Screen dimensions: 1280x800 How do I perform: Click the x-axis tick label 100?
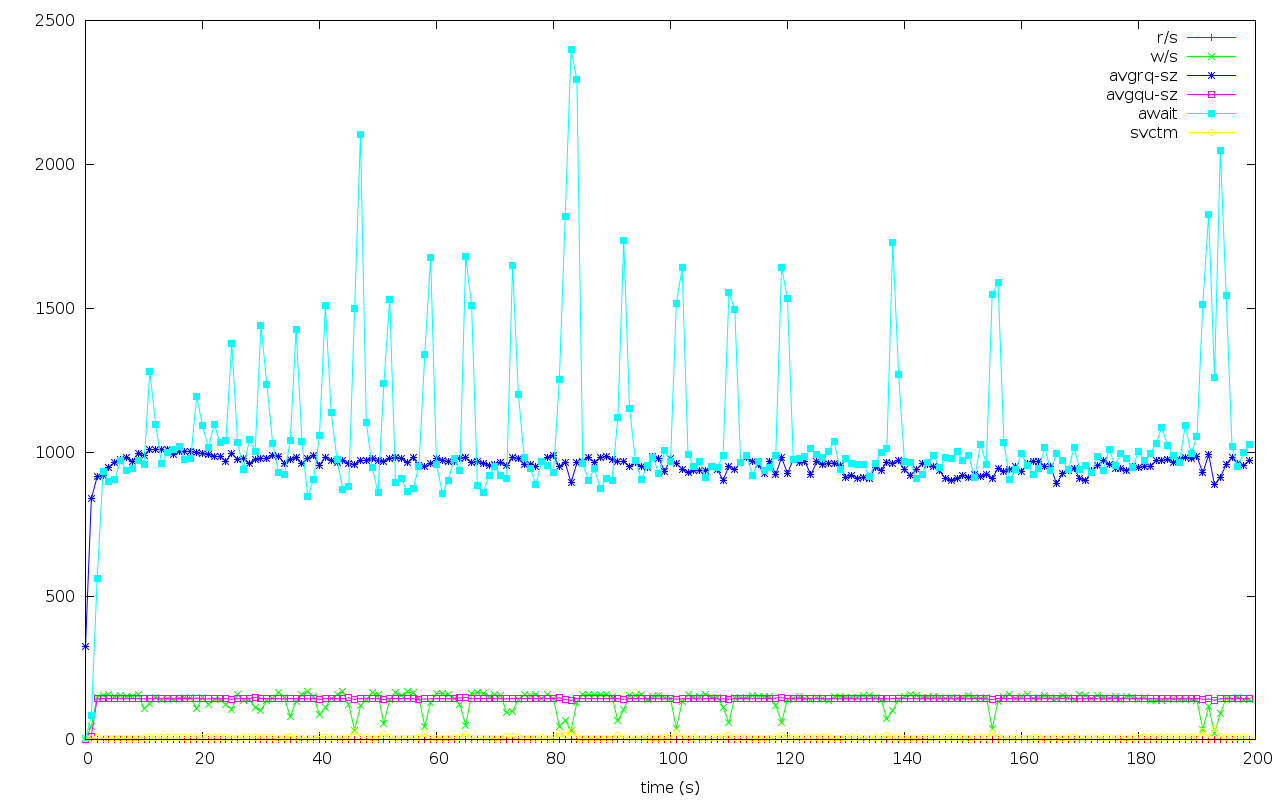pos(671,759)
